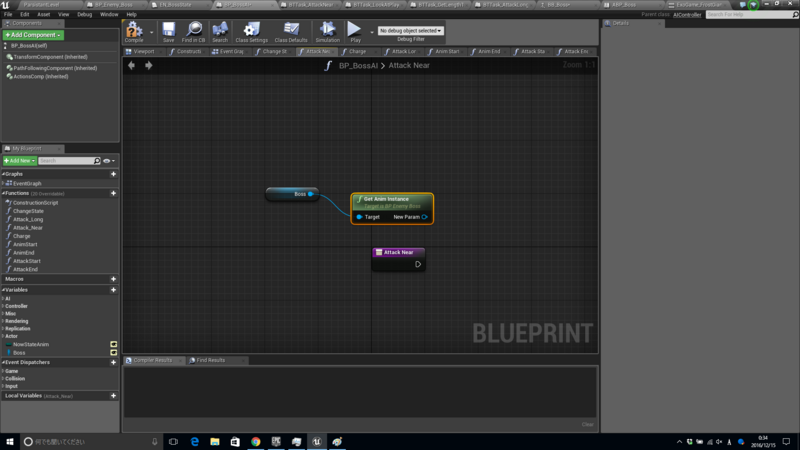Click BP_BossAI breadcrumb link

click(x=358, y=65)
